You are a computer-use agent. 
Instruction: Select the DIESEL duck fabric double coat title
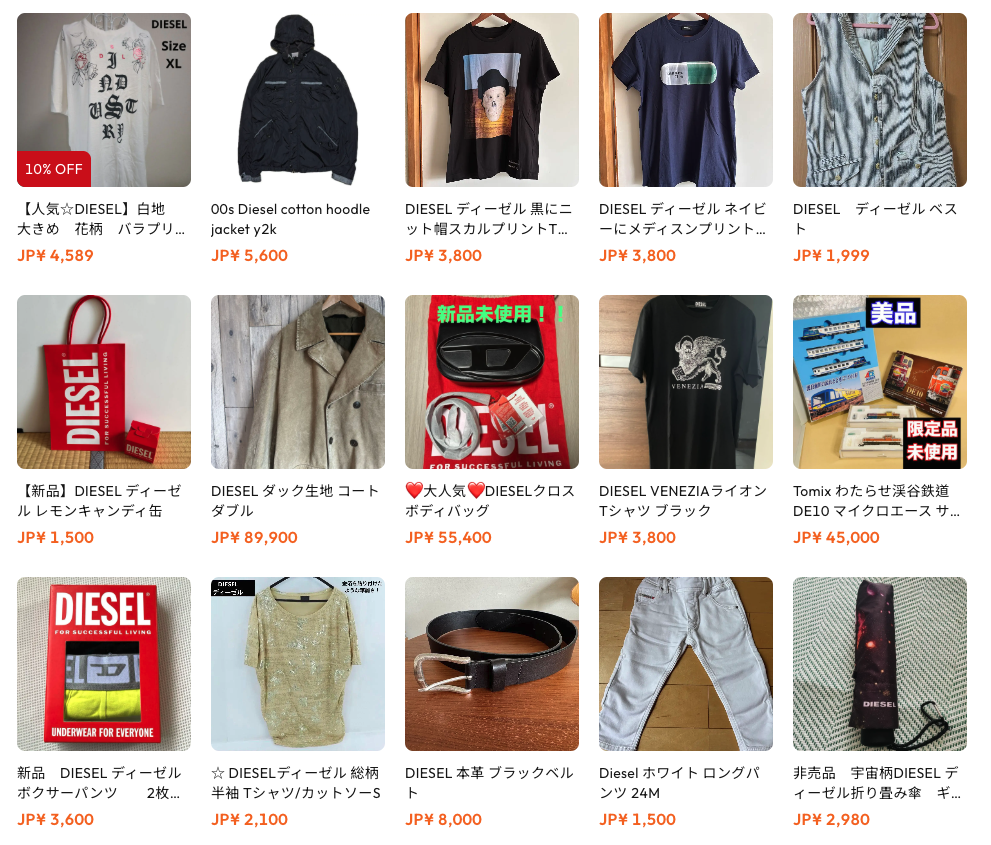pyautogui.click(x=295, y=501)
